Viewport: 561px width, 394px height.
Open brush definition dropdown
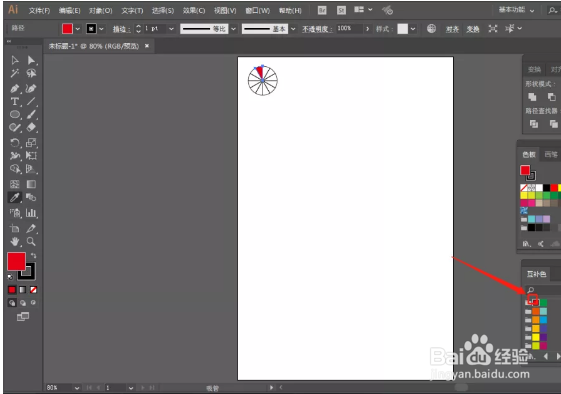[x=293, y=29]
